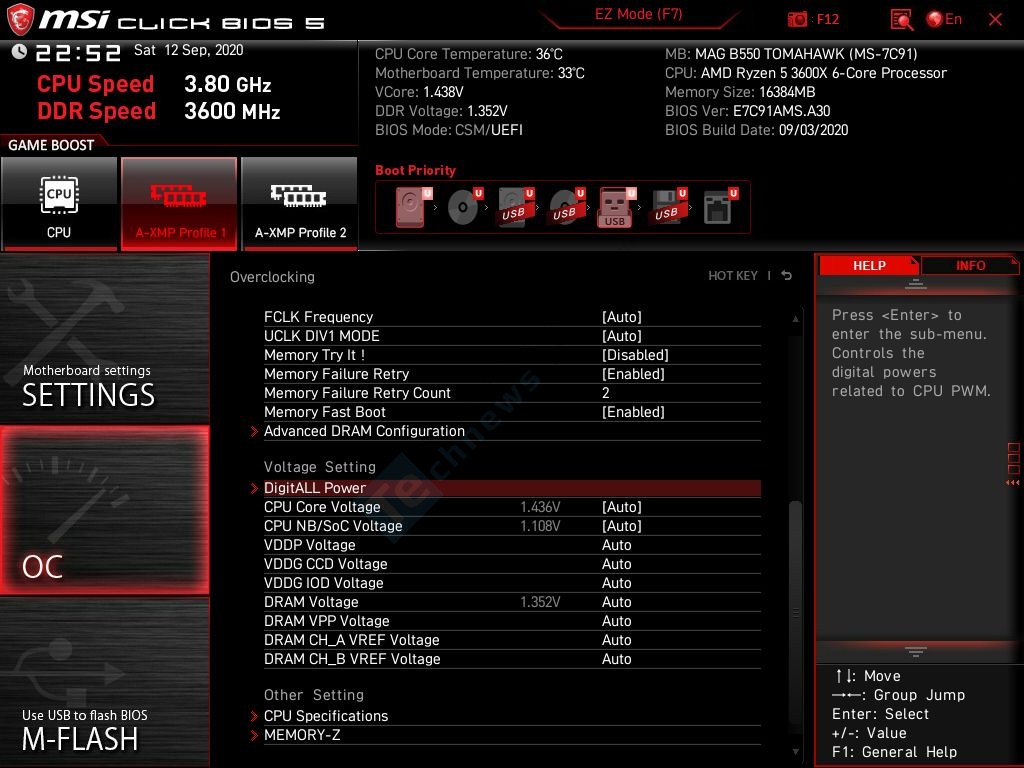This screenshot has width=1024, height=768.
Task: Click the scrollbar down arrow
Action: pyautogui.click(x=795, y=752)
